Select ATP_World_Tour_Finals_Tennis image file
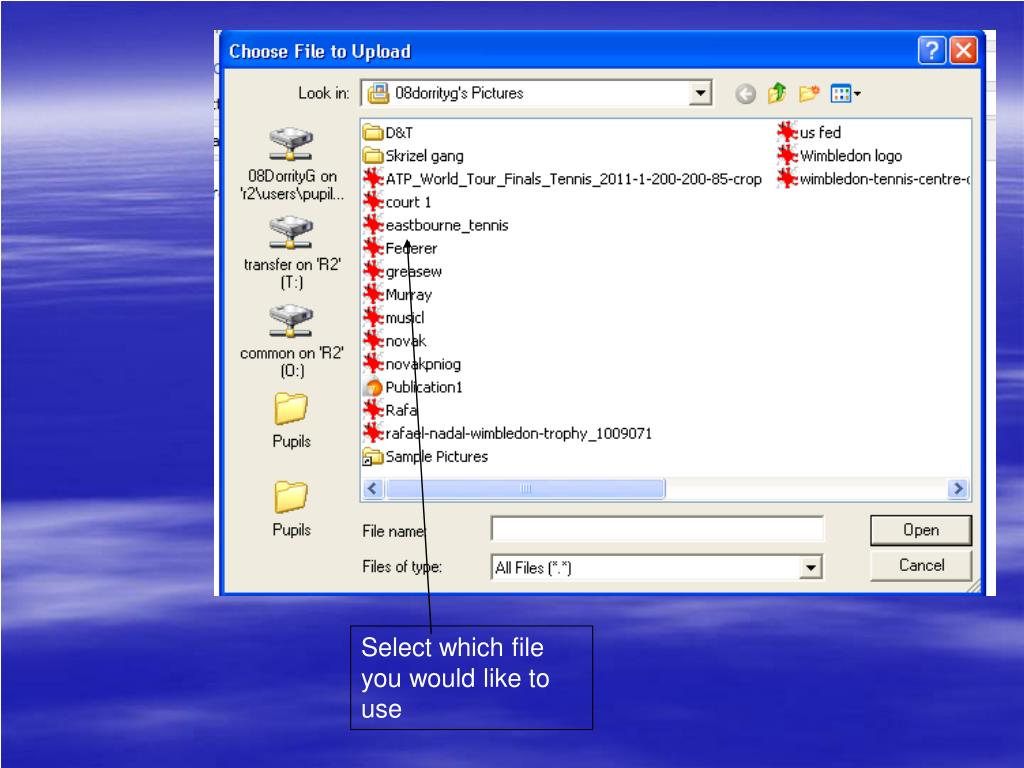 [x=562, y=179]
